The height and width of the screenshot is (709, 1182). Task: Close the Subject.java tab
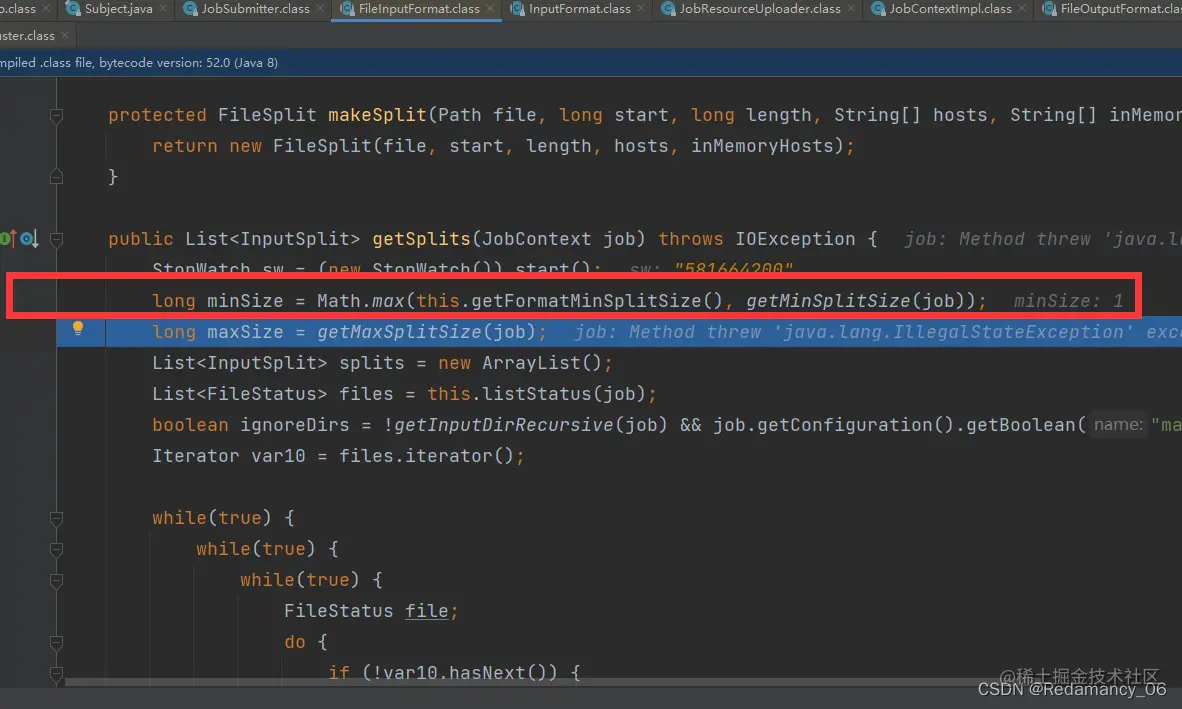tap(163, 8)
